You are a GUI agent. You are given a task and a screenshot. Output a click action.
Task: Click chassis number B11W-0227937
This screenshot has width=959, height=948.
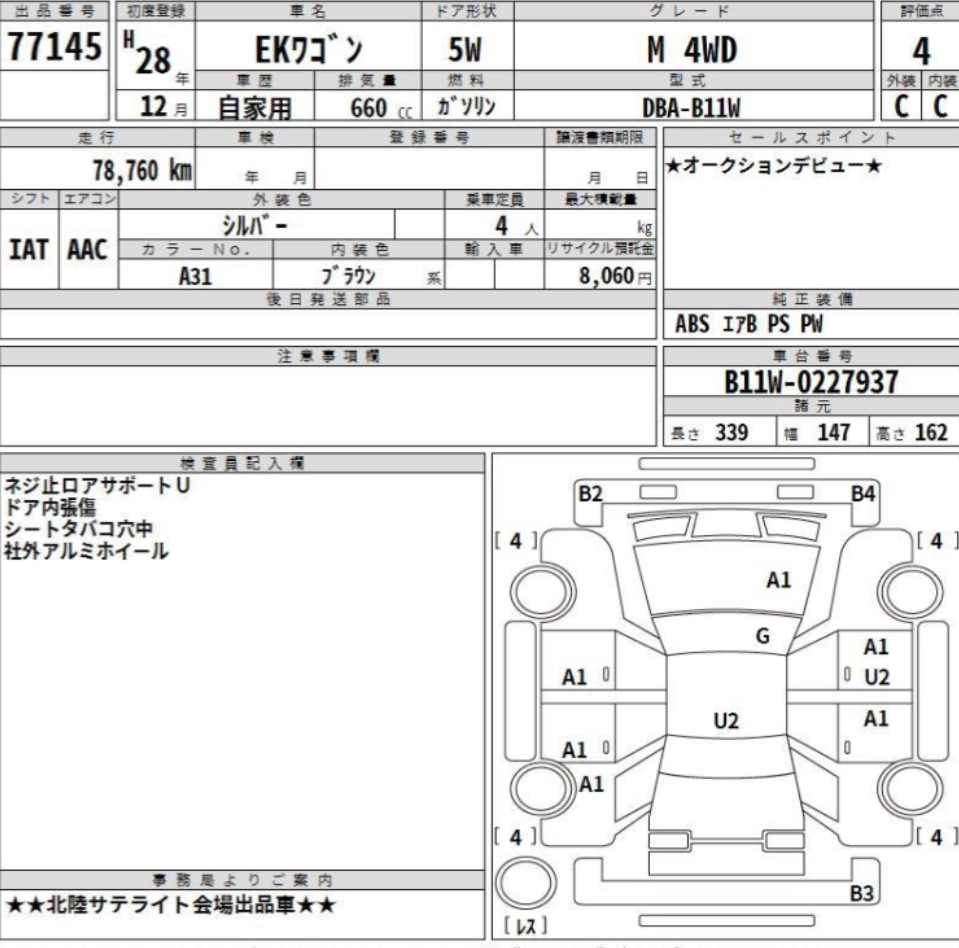811,382
